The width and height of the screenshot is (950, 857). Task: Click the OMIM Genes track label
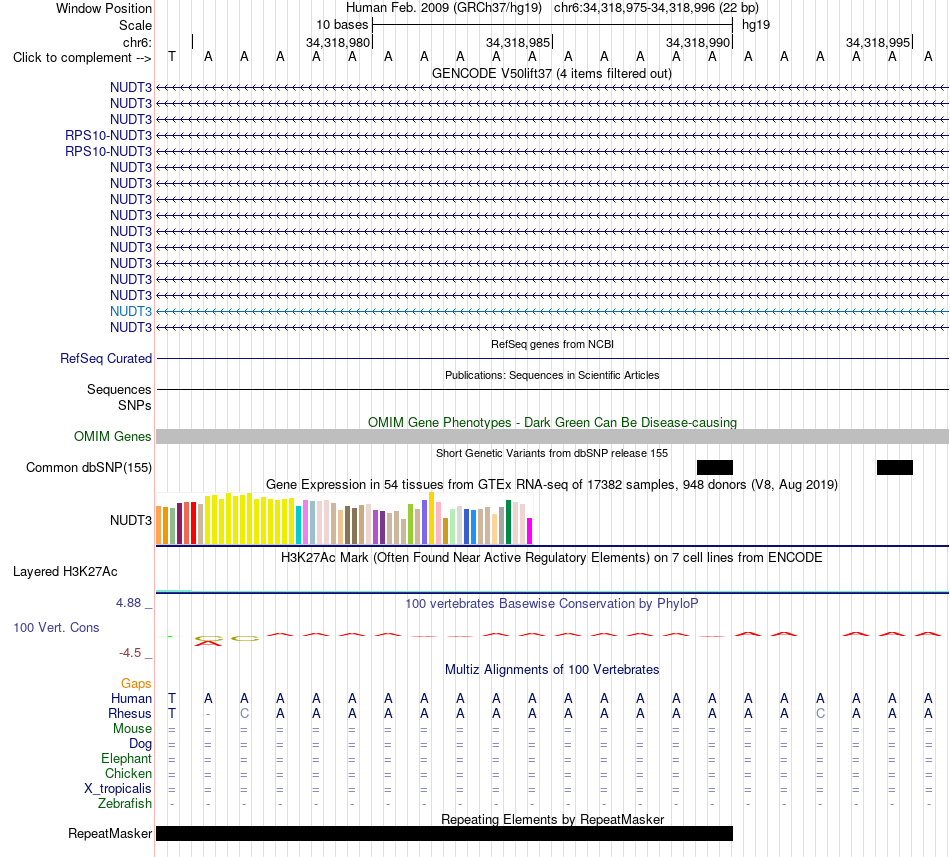click(x=112, y=436)
